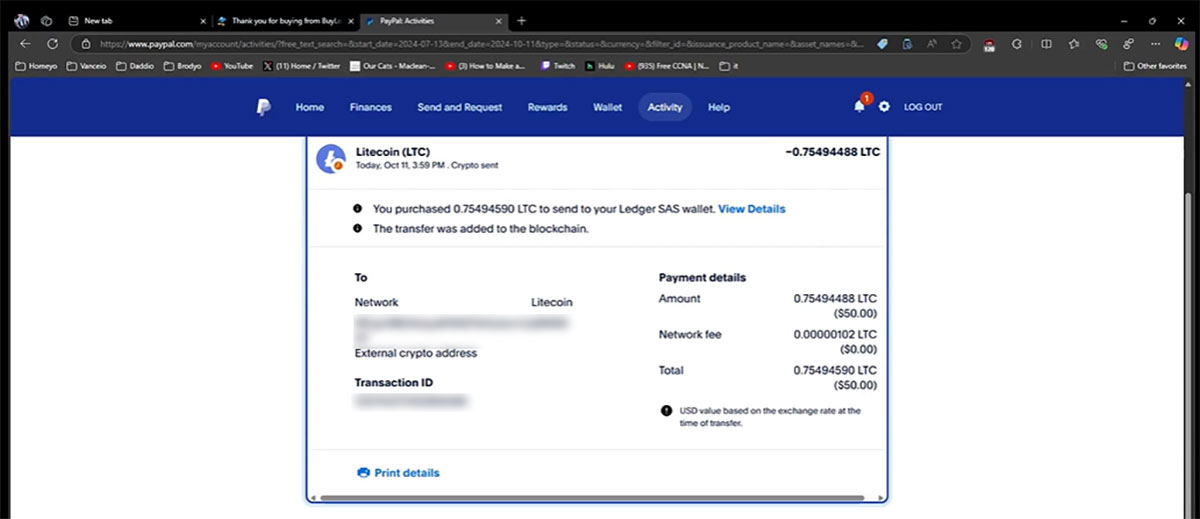Open the browser Settings and more menu
The image size is (1200, 519).
[1155, 44]
